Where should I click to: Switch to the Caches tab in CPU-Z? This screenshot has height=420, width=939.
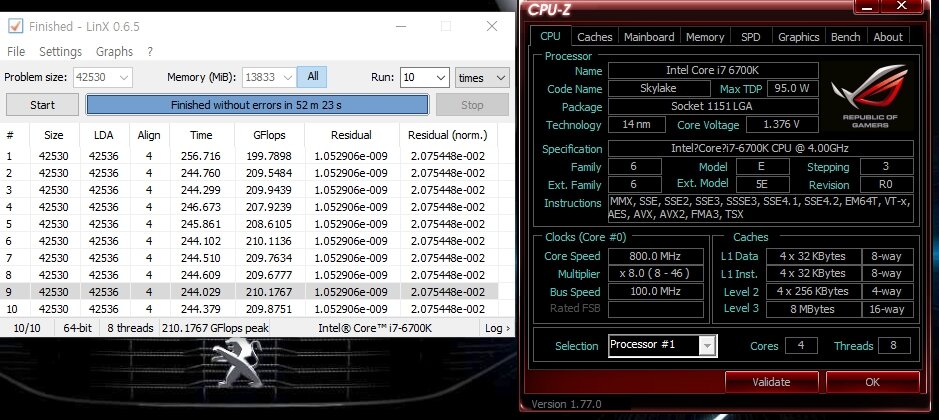point(595,37)
